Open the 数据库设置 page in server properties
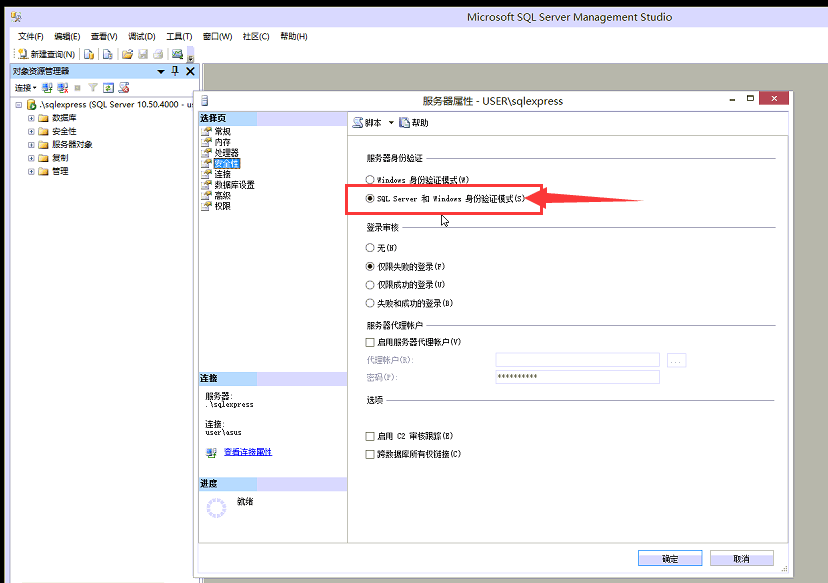The width and height of the screenshot is (828, 583). click(x=234, y=185)
